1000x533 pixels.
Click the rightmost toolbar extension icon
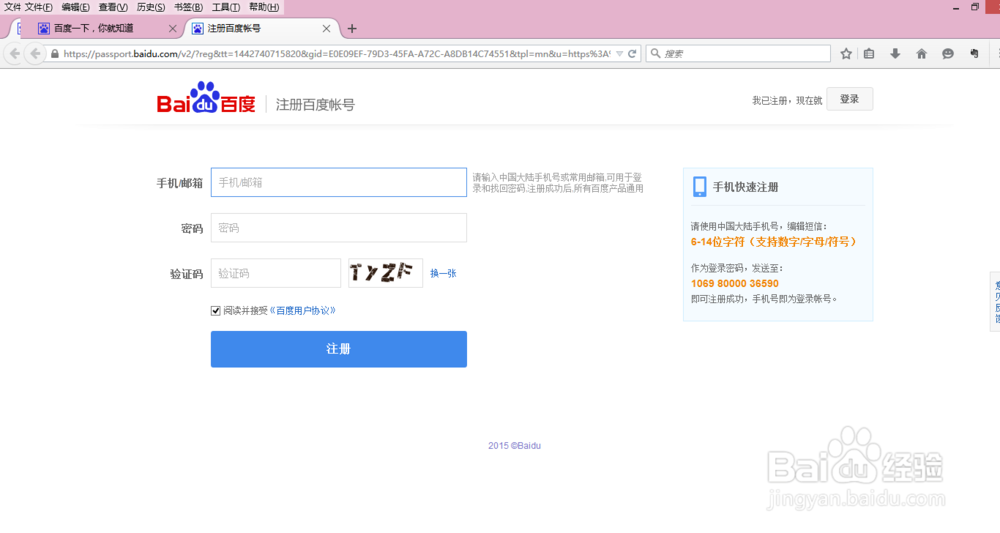tap(974, 54)
